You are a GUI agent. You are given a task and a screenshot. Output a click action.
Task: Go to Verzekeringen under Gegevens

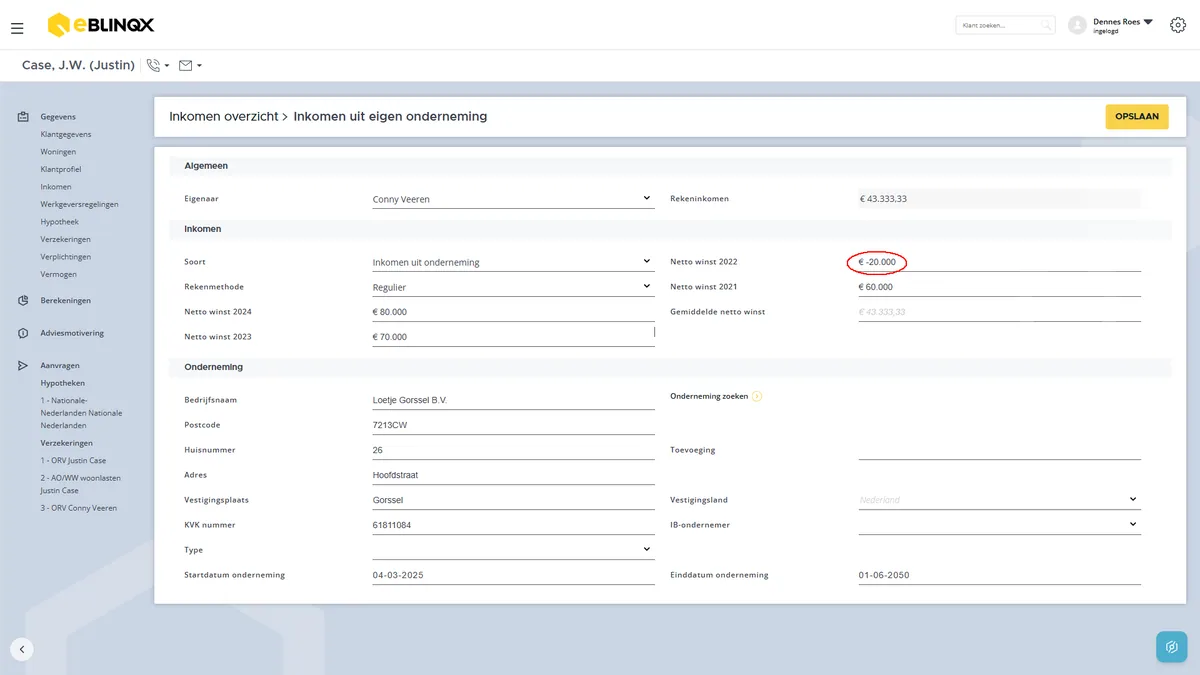(66, 239)
